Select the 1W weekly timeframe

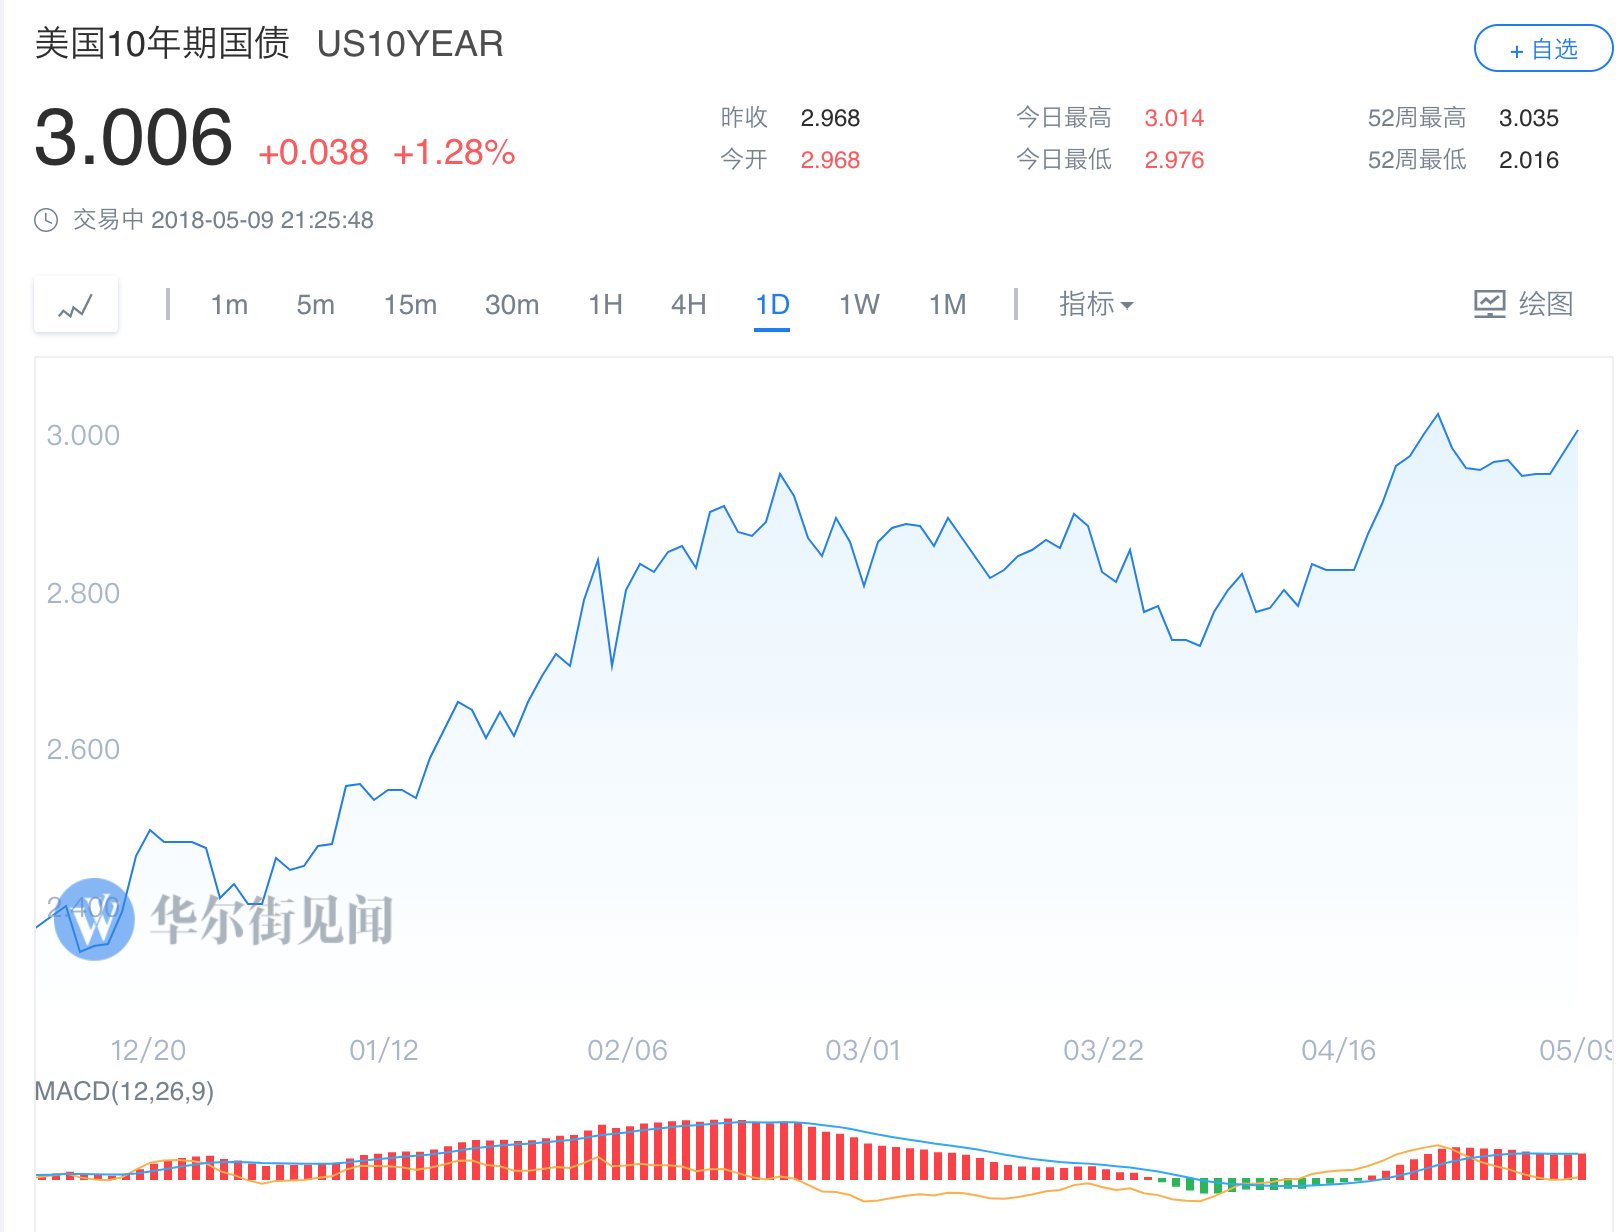pos(859,304)
